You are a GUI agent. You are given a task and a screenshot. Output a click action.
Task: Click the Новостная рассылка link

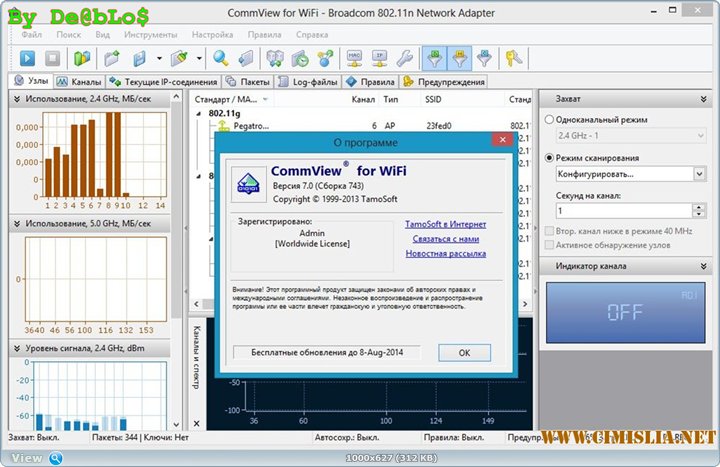pos(445,253)
